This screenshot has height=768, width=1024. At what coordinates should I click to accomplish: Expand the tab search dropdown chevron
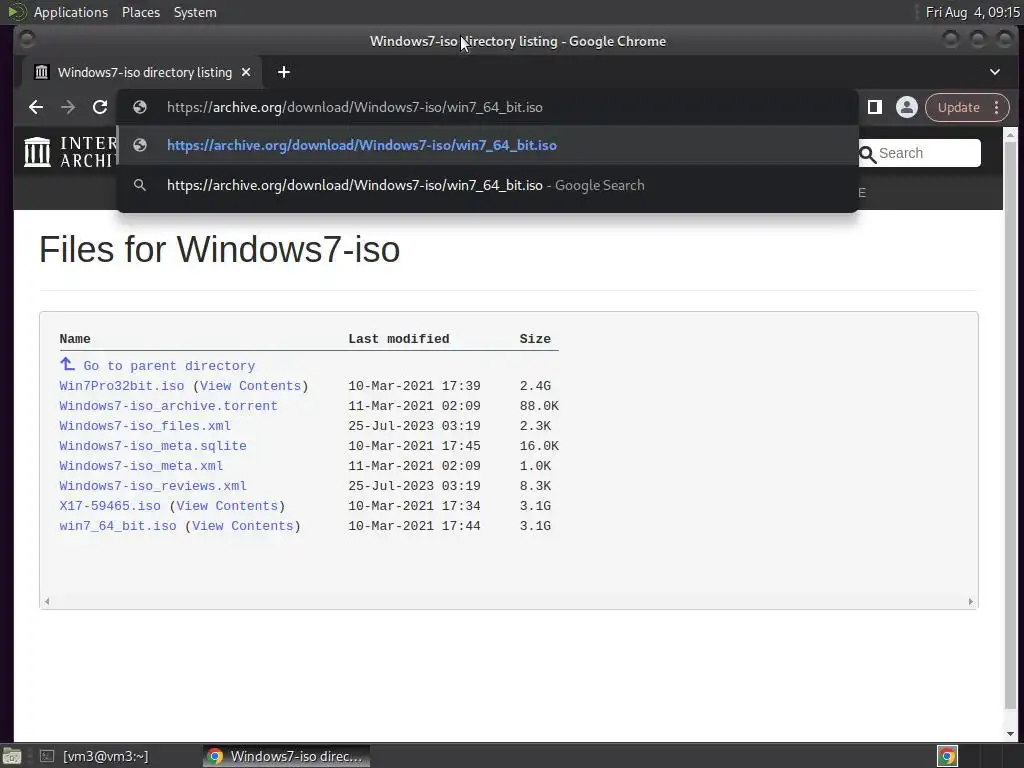coord(995,72)
